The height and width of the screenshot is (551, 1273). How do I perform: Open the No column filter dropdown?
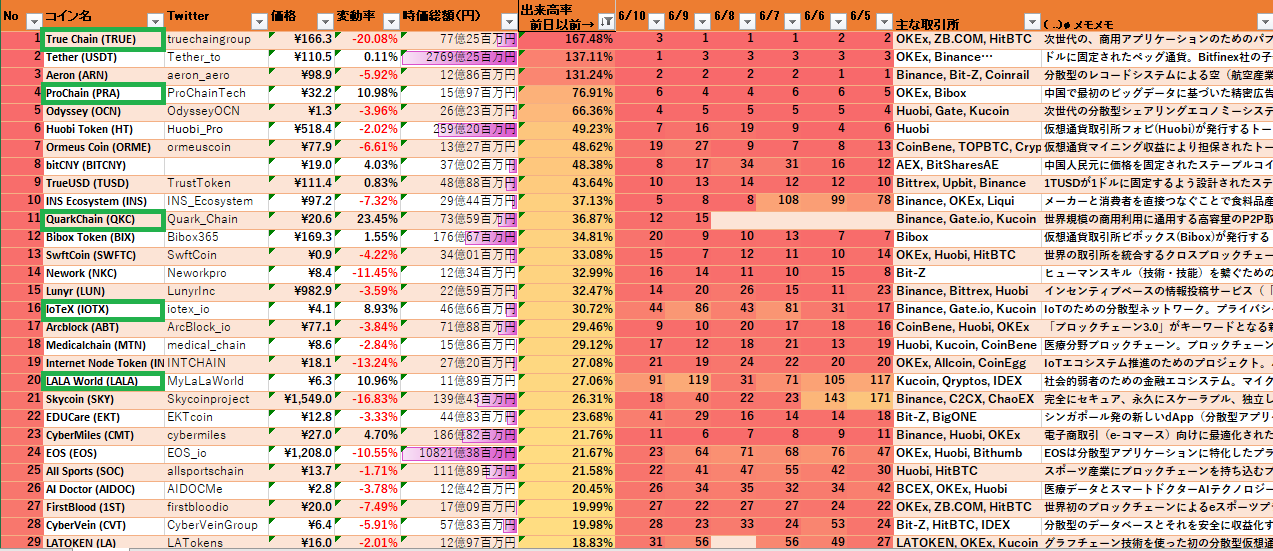33,20
